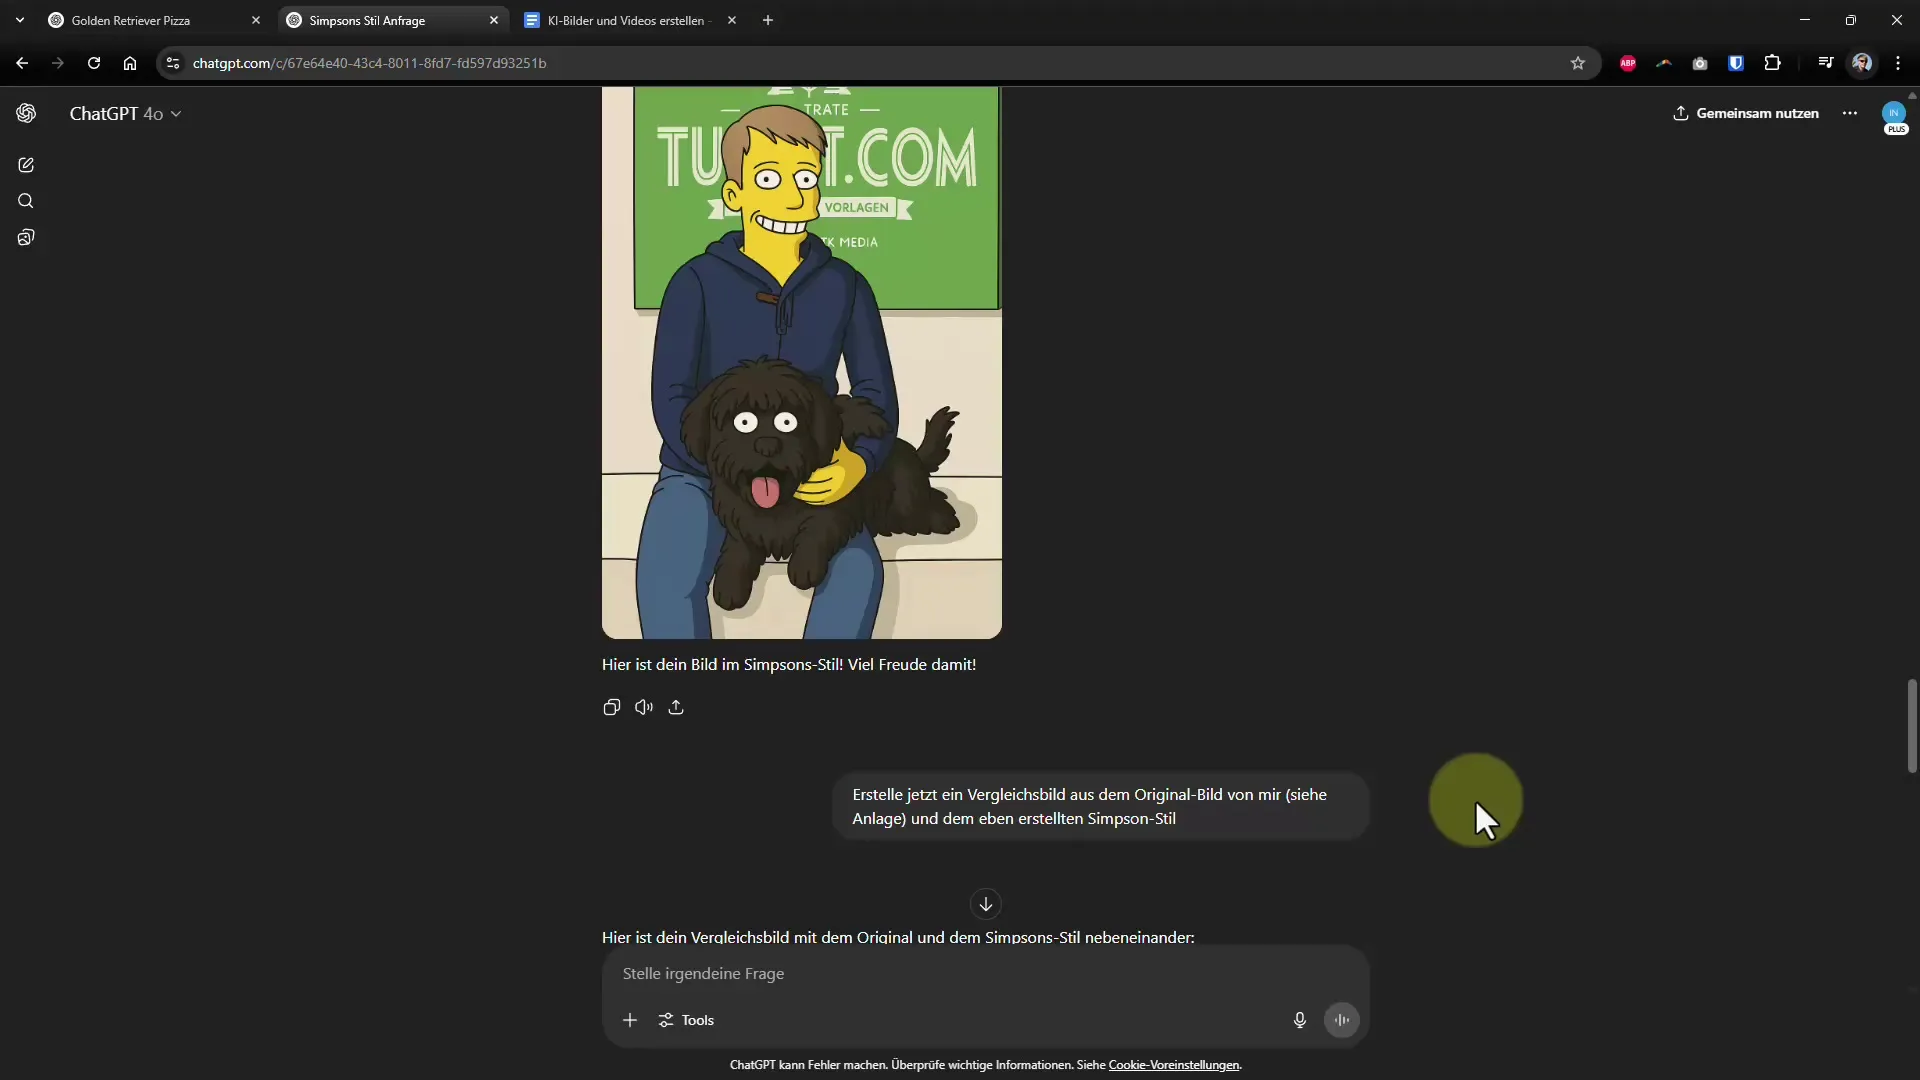Image resolution: width=1920 pixels, height=1080 pixels.
Task: Start a new chat with the pencil icon
Action: (x=26, y=165)
